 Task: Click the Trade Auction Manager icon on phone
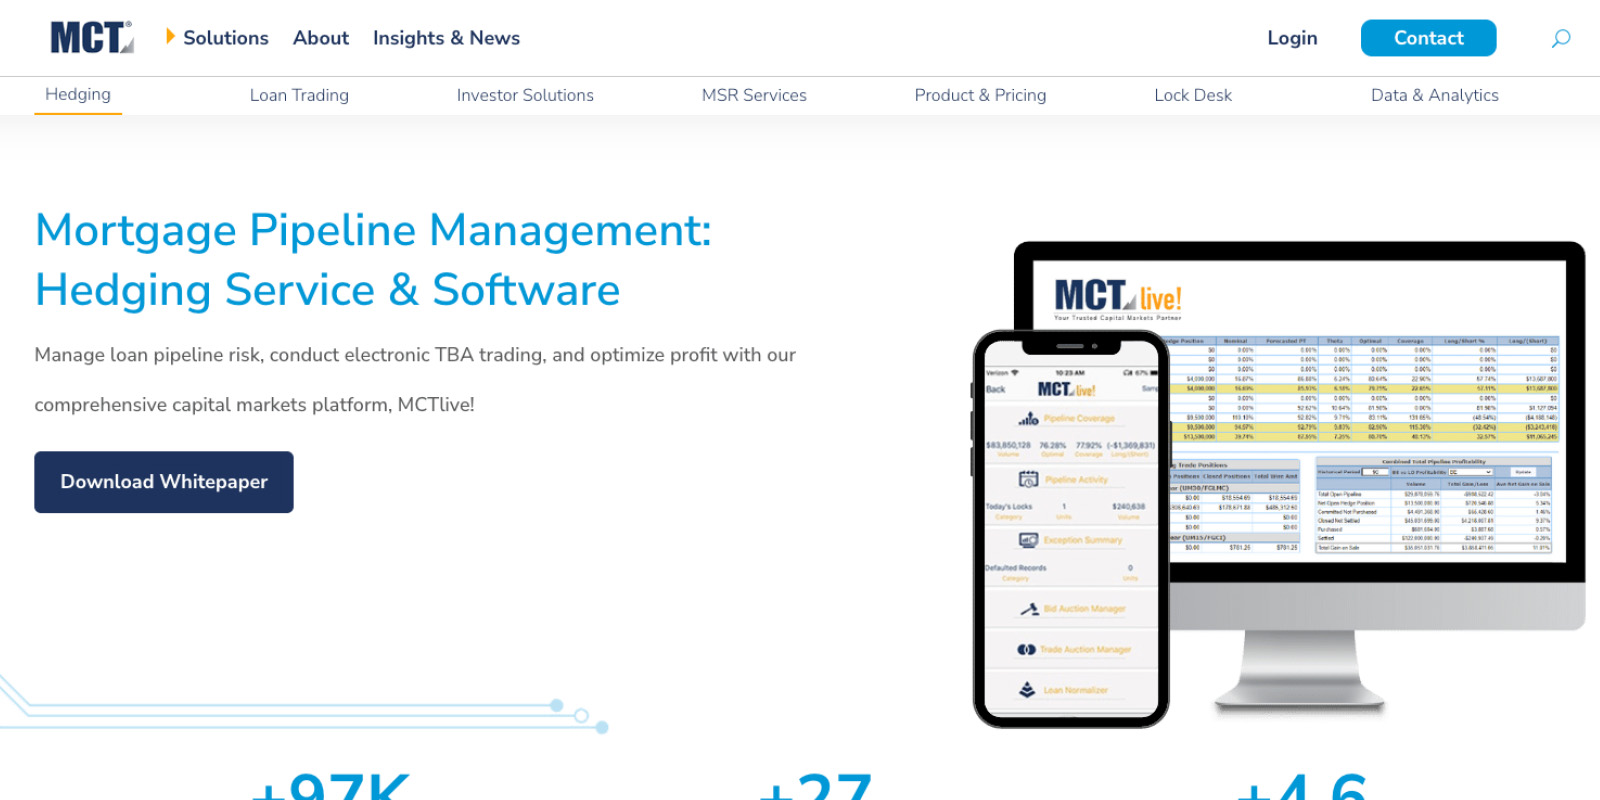1026,649
